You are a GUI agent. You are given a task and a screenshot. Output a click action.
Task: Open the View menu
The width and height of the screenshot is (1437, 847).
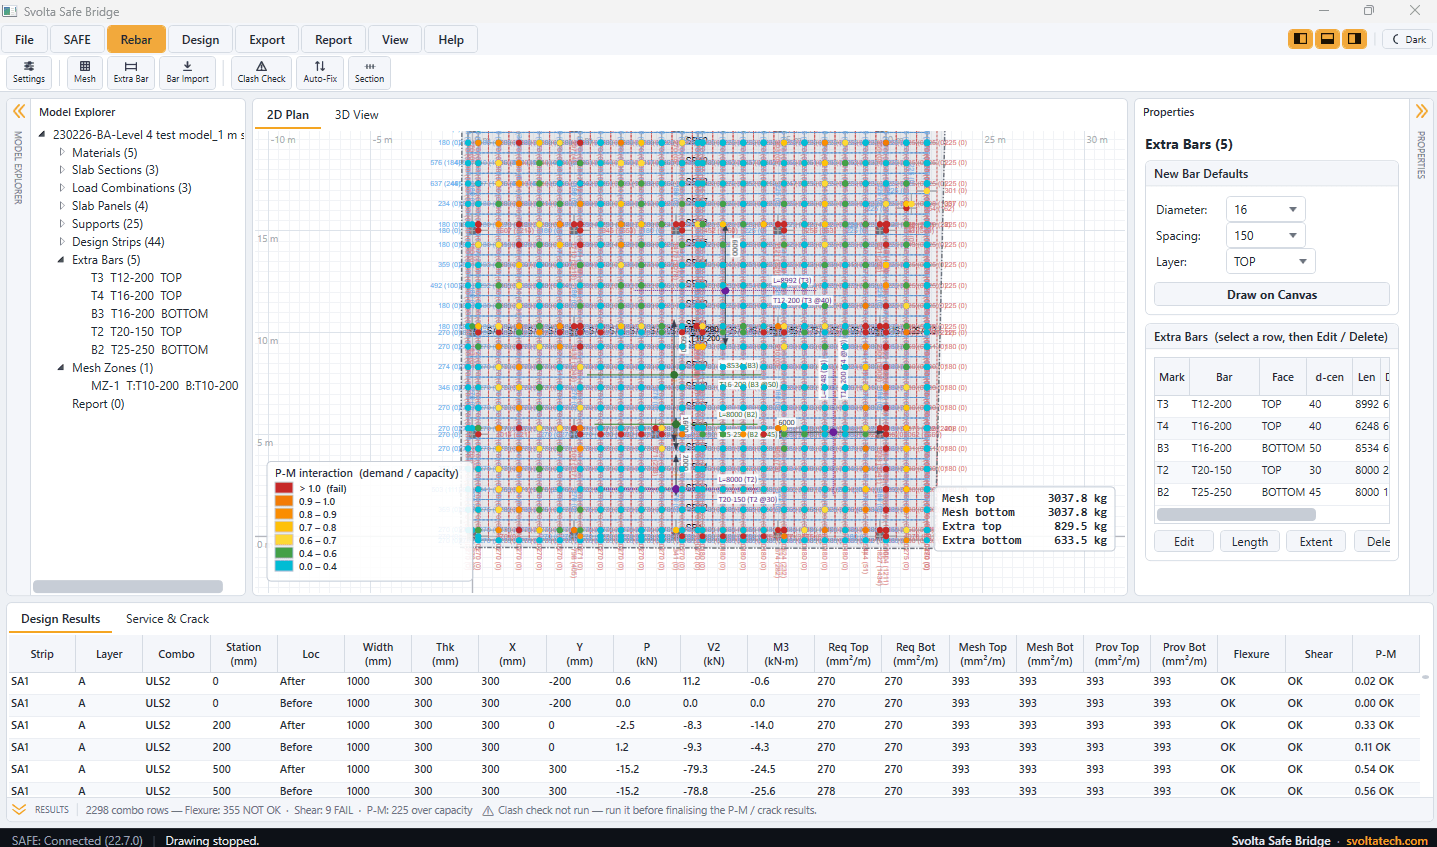click(x=395, y=40)
